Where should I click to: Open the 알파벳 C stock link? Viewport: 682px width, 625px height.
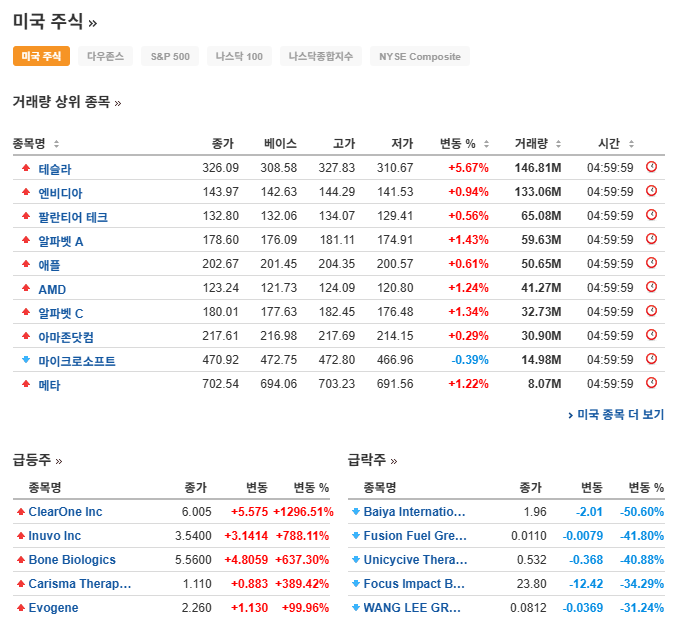pos(60,313)
